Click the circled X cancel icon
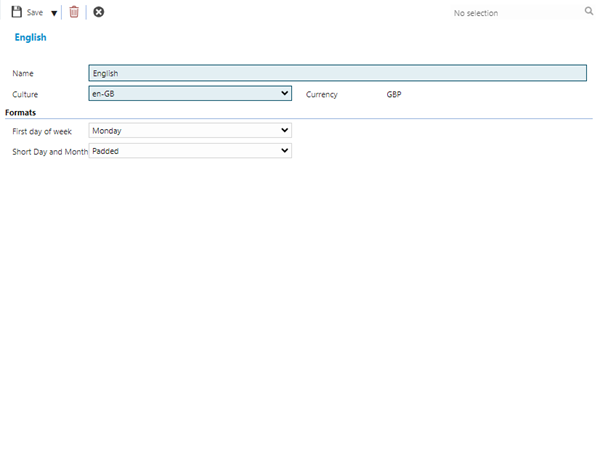Viewport: 600px width, 458px height. coord(98,12)
